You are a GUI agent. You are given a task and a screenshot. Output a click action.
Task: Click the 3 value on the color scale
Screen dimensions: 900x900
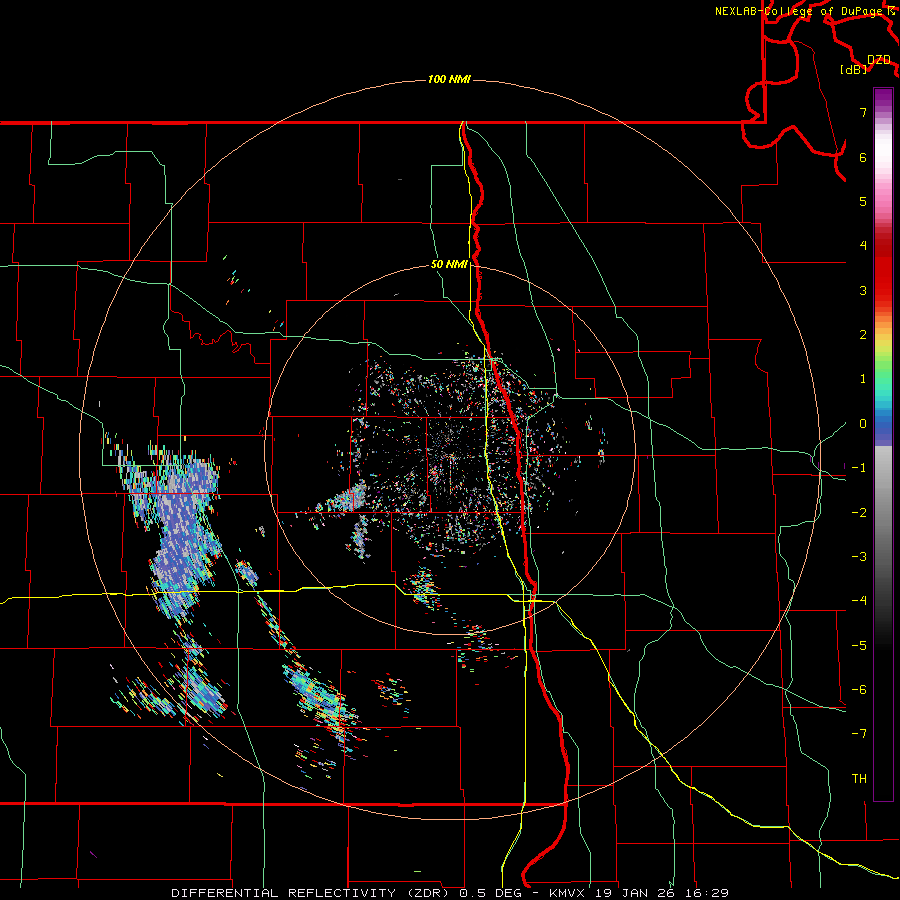863,290
